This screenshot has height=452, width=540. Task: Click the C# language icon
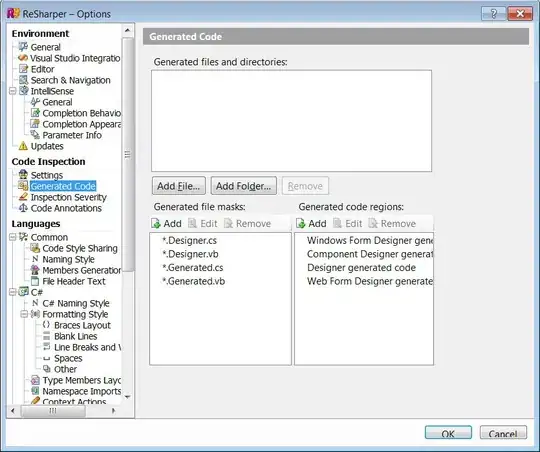point(24,292)
